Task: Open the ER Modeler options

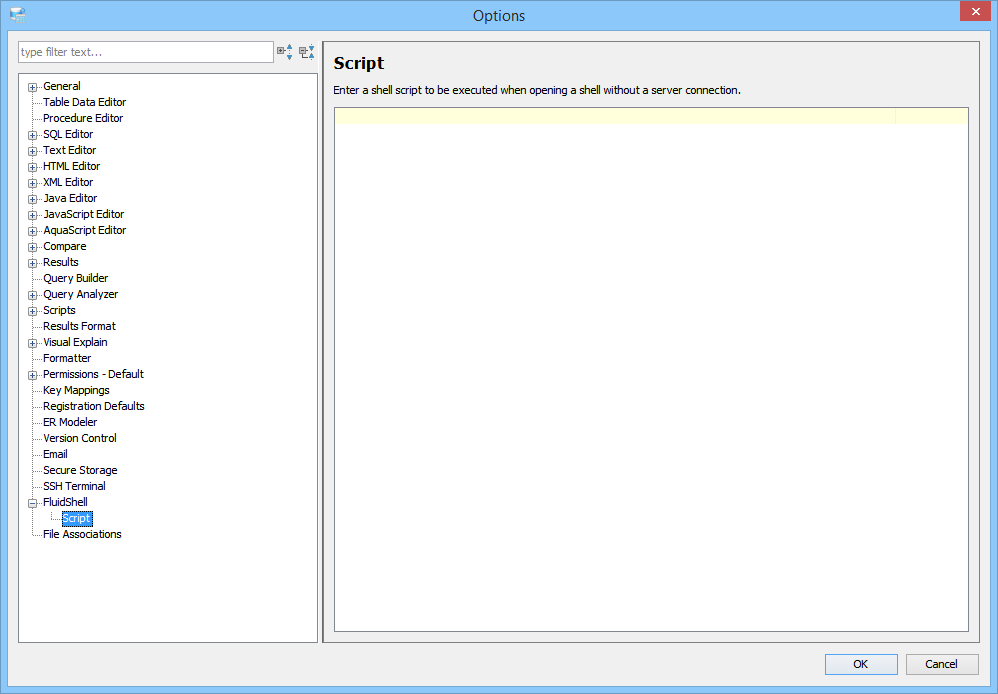Action: click(70, 422)
